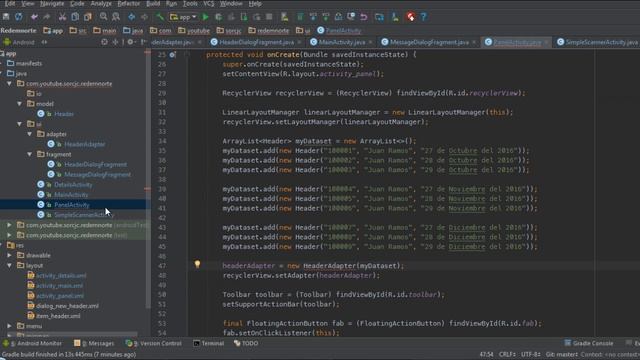Click the Paste icon in toolbar

click(x=88, y=17)
